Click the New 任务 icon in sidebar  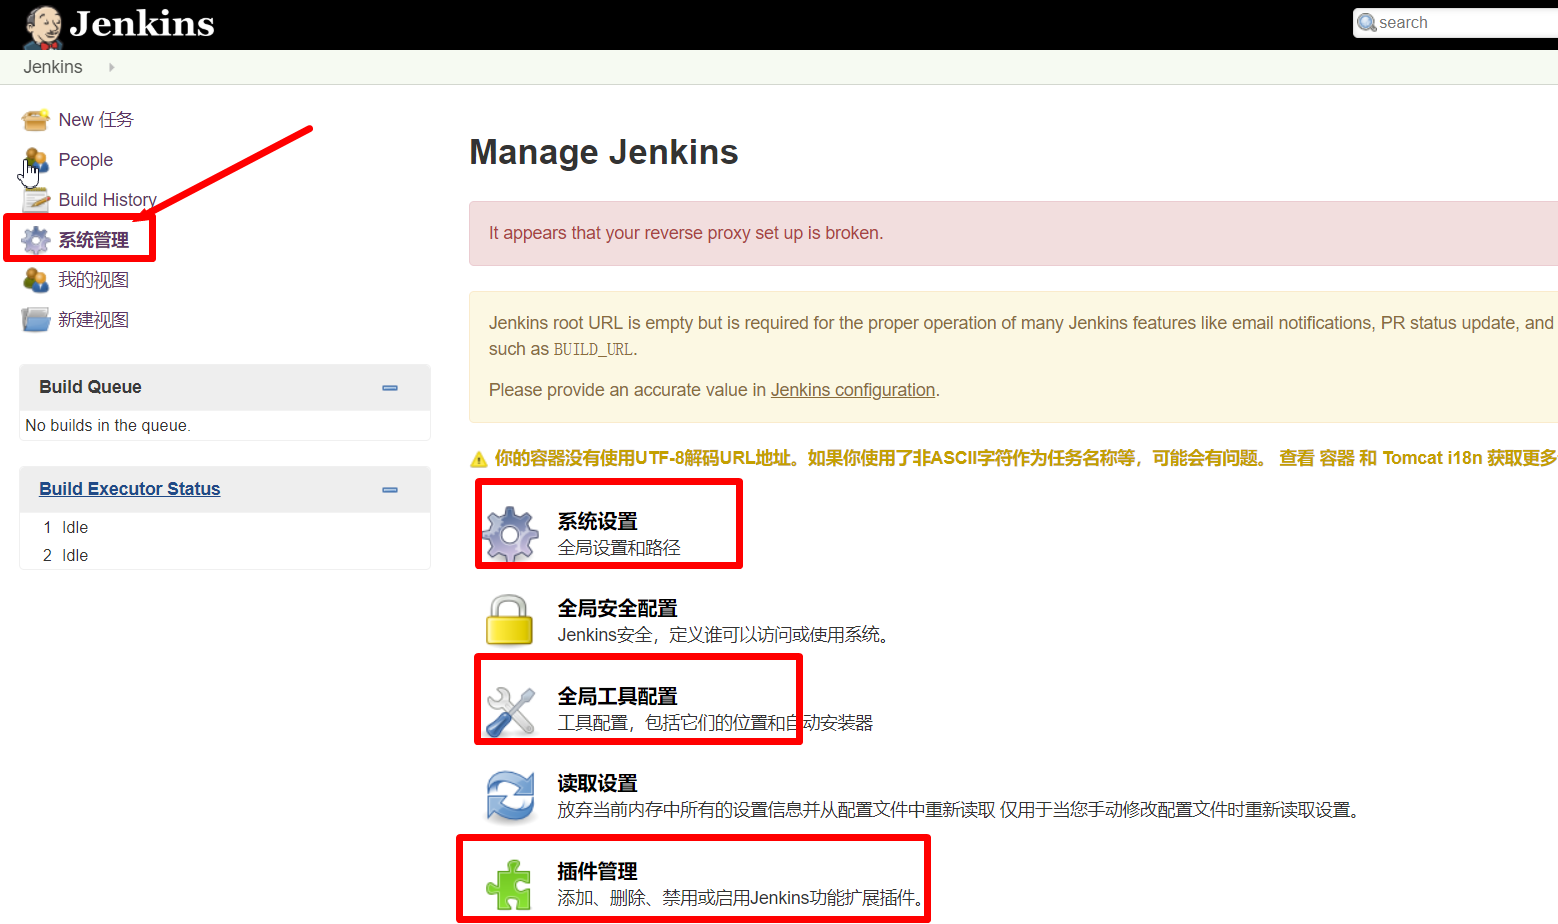tap(36, 120)
